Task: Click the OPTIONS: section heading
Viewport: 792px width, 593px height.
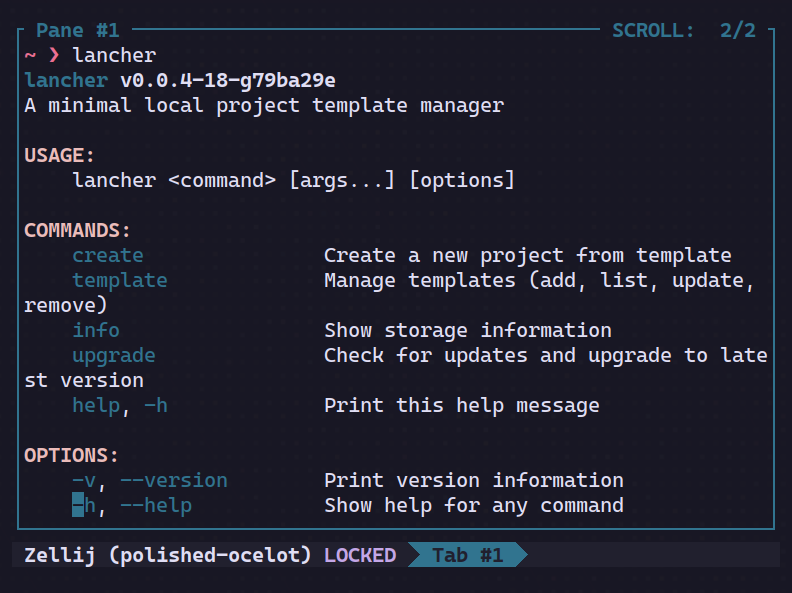Action: (71, 455)
